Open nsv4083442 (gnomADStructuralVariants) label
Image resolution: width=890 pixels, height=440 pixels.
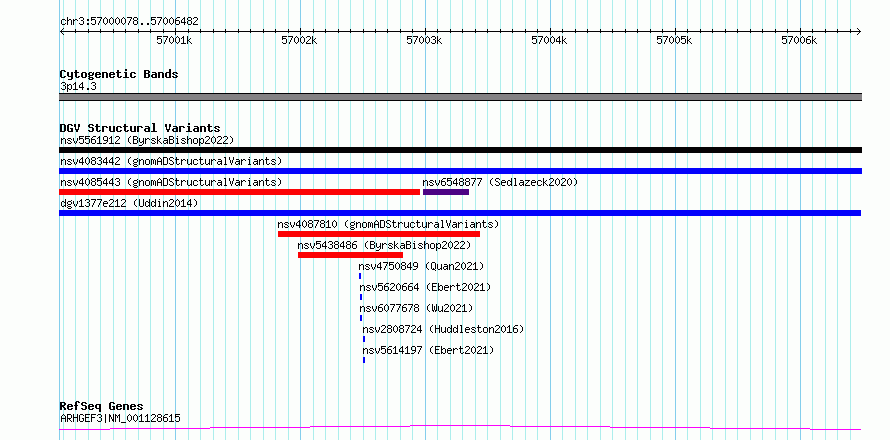coord(171,161)
